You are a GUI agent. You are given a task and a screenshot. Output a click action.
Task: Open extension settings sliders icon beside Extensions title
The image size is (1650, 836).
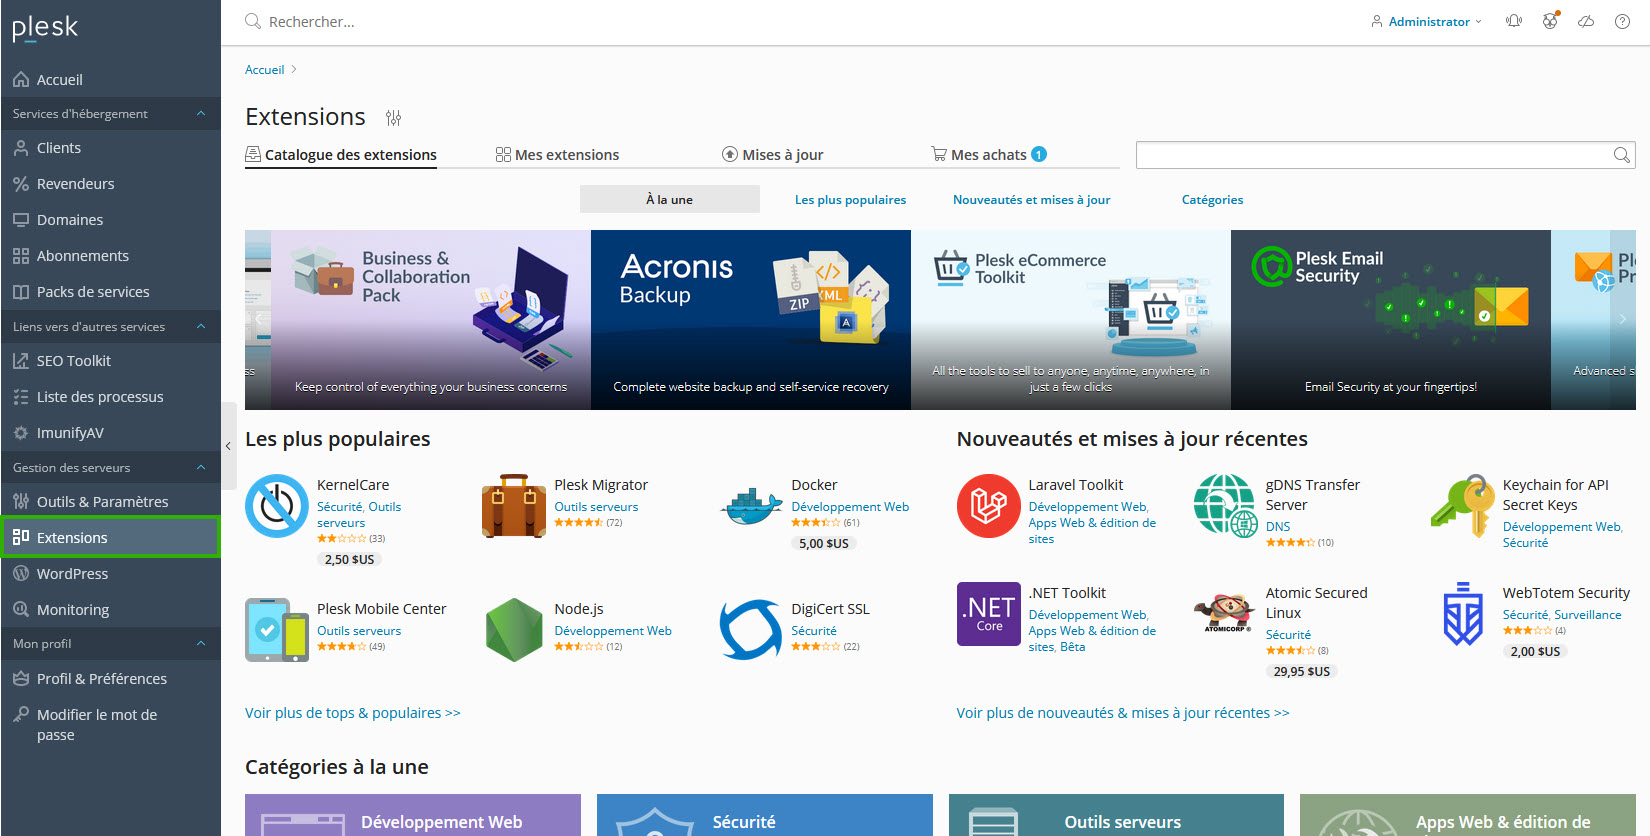coord(393,118)
